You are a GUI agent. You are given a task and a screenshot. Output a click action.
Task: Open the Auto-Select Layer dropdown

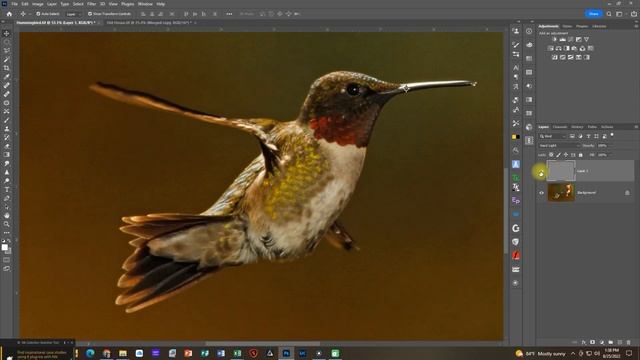click(73, 14)
